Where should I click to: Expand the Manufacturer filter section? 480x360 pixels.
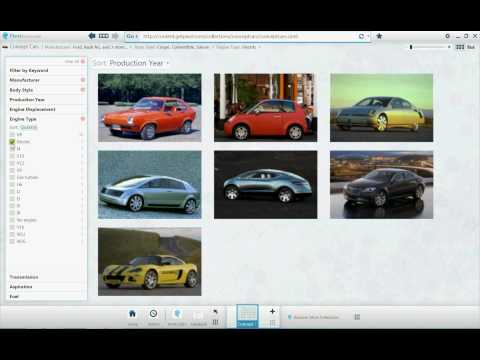(x=45, y=80)
